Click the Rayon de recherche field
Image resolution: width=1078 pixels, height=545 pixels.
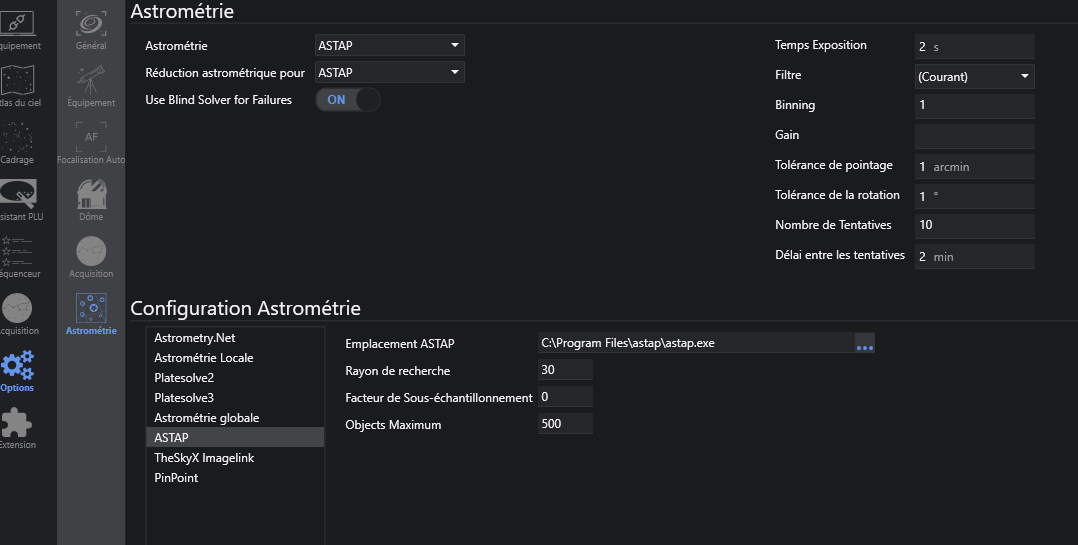pos(565,370)
